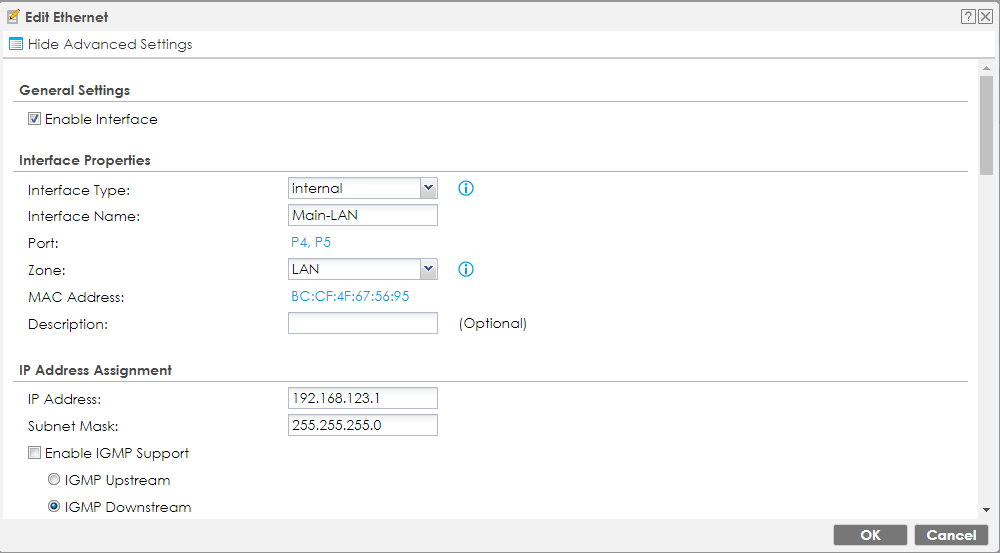This screenshot has height=553, width=1000.
Task: Open the Interface Type dropdown
Action: pos(428,188)
